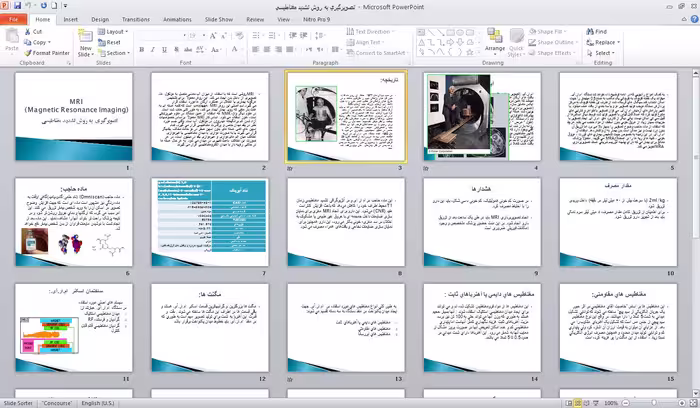Clear all formatting icon

click(240, 35)
